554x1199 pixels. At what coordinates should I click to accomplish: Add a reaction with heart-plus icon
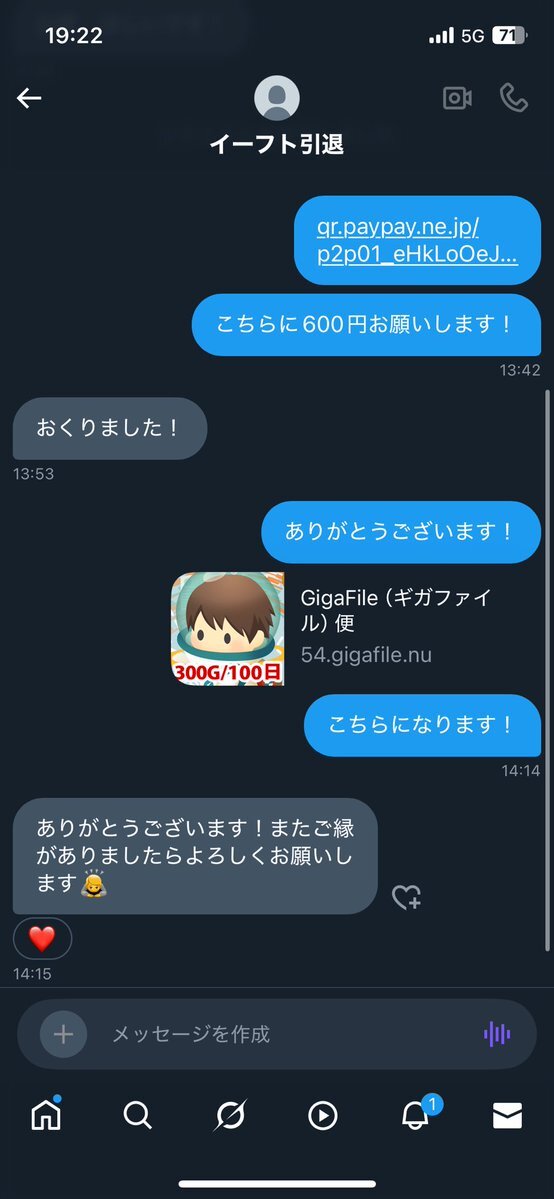[406, 897]
